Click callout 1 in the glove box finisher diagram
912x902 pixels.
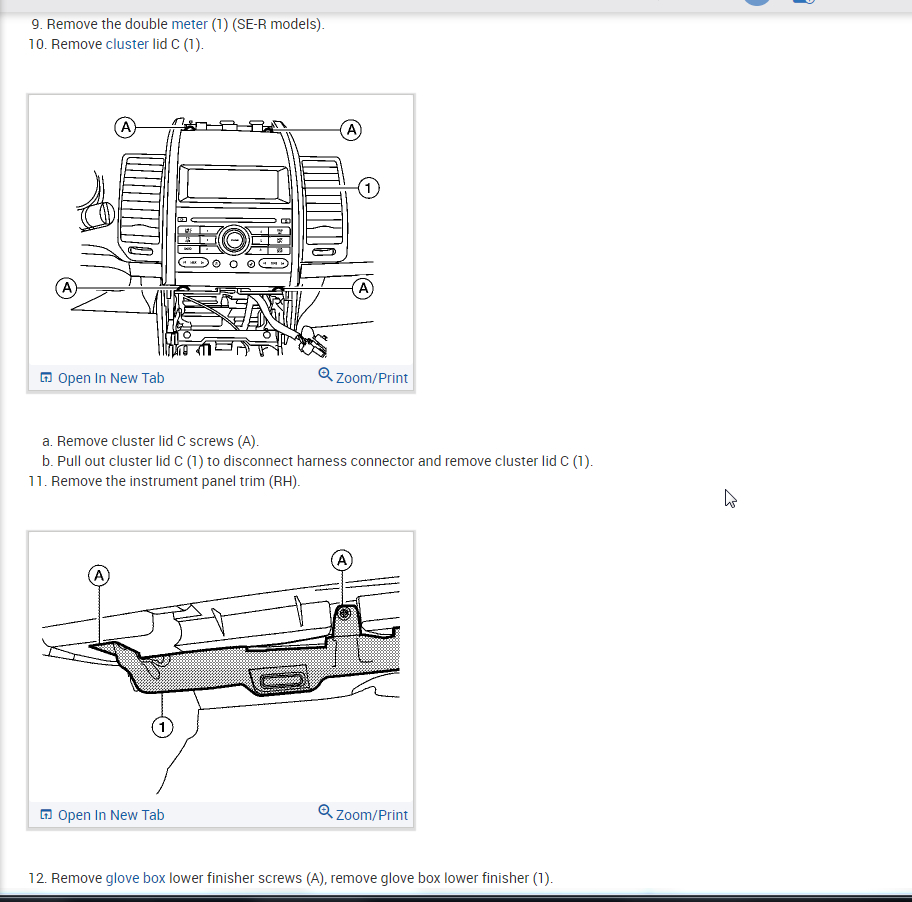(x=162, y=727)
